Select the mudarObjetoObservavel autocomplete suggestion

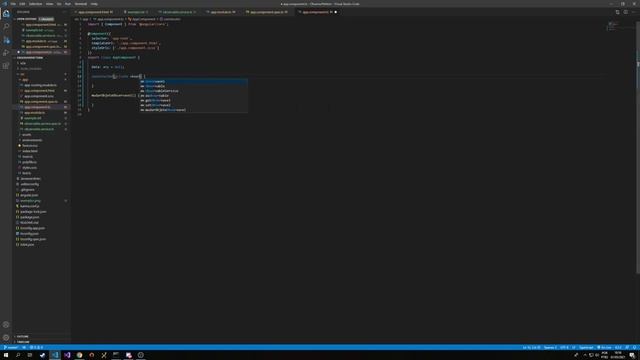coord(193,110)
